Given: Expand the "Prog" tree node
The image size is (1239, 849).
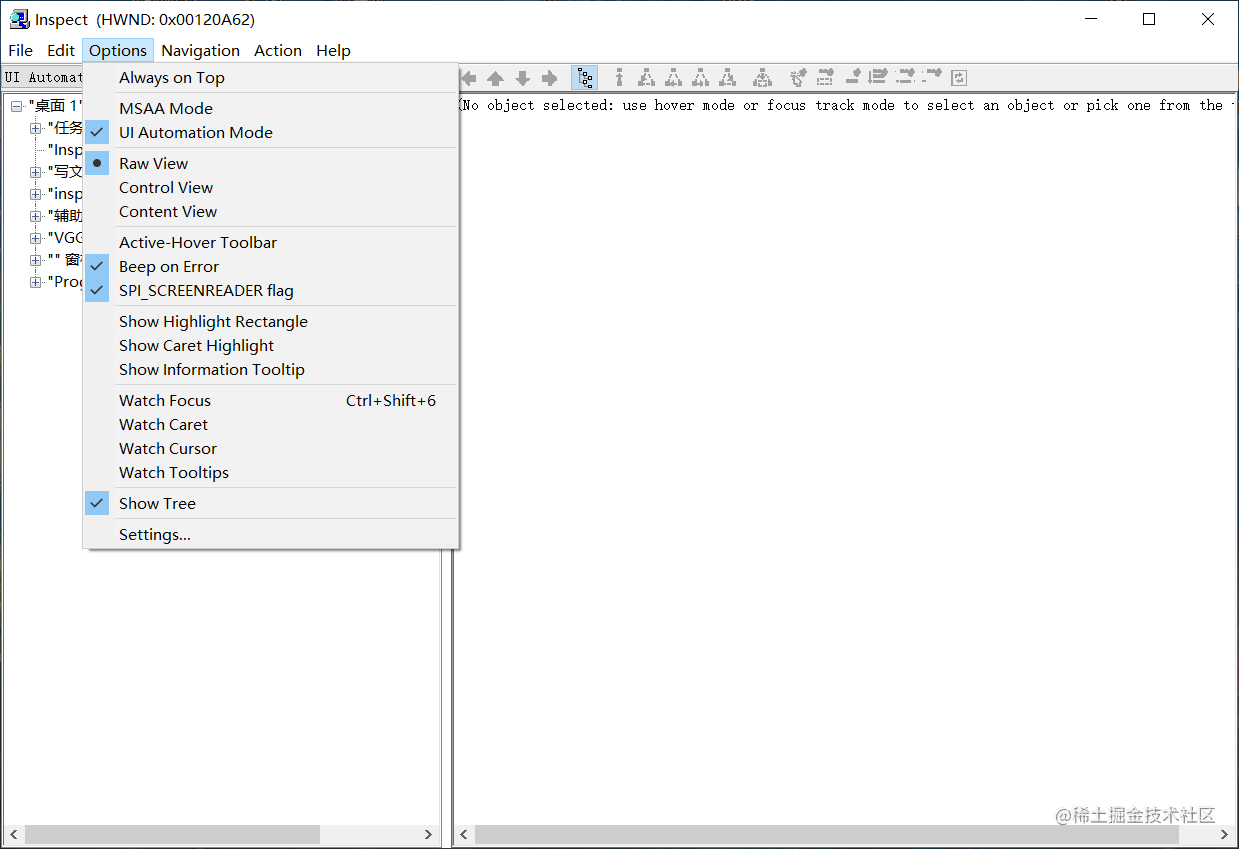Looking at the screenshot, I should 36,282.
